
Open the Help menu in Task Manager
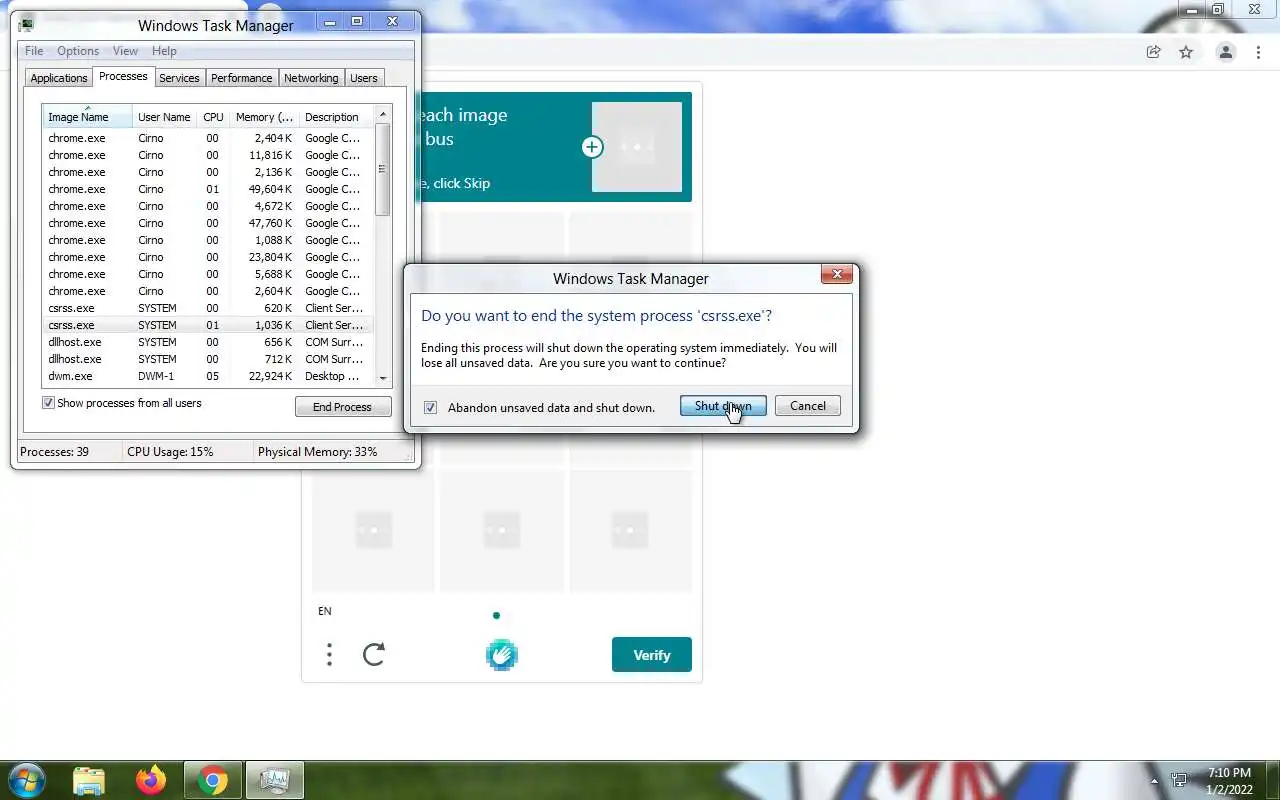pyautogui.click(x=164, y=51)
